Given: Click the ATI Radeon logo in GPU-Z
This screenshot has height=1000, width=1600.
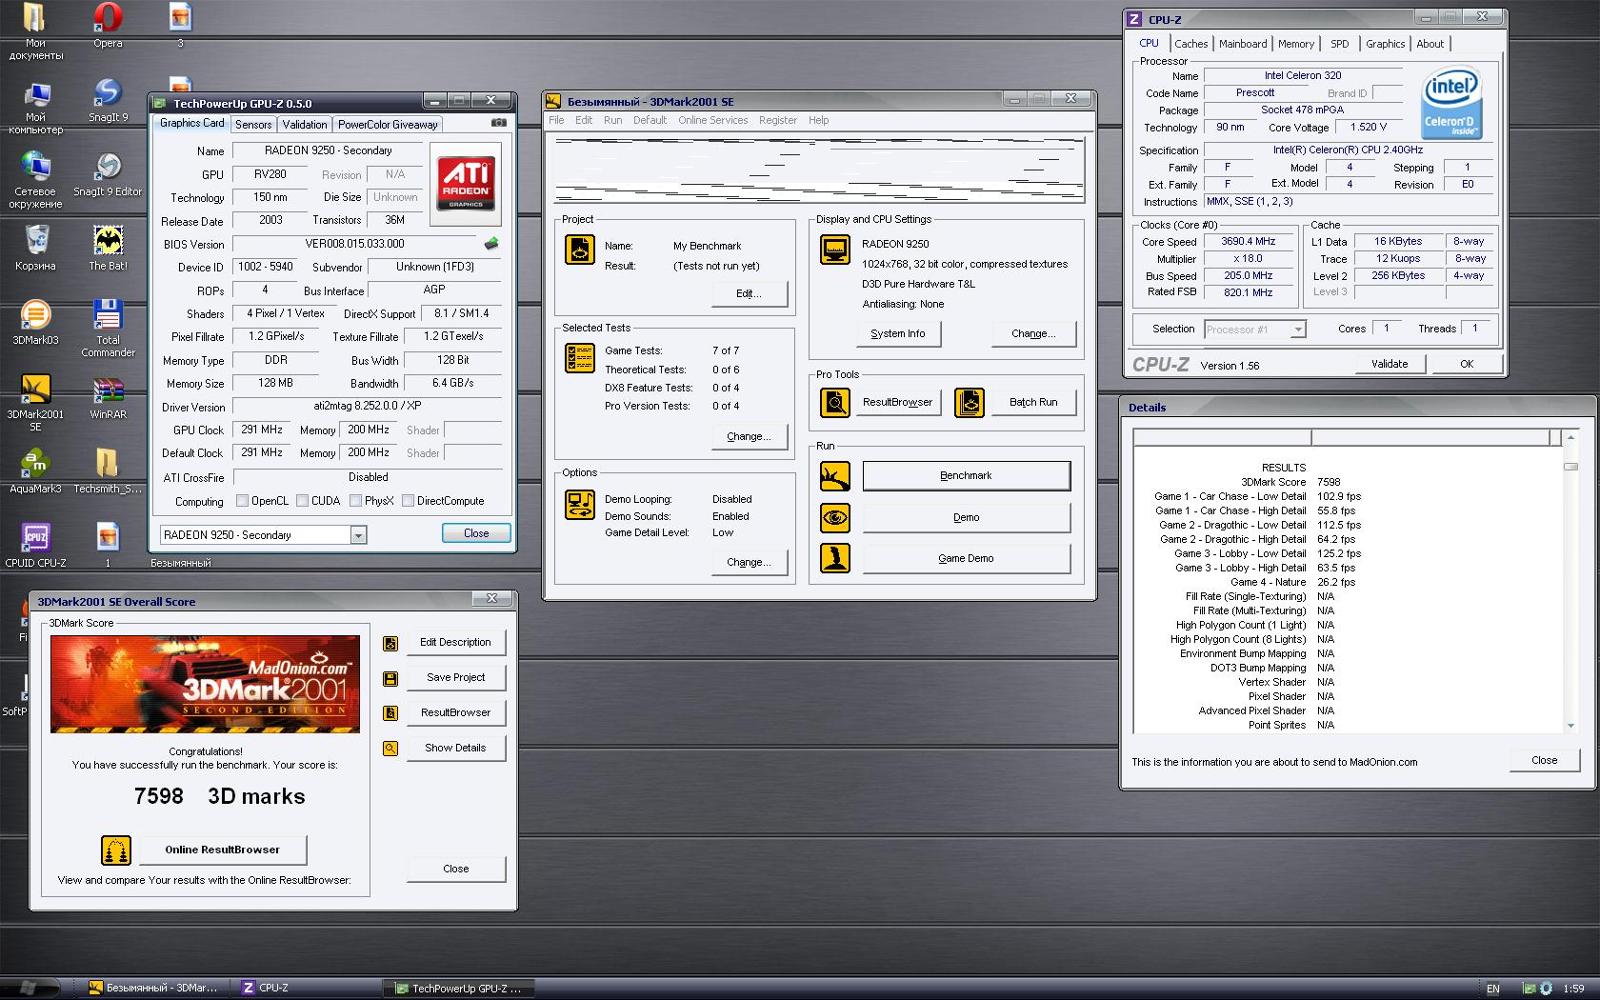Looking at the screenshot, I should (465, 183).
